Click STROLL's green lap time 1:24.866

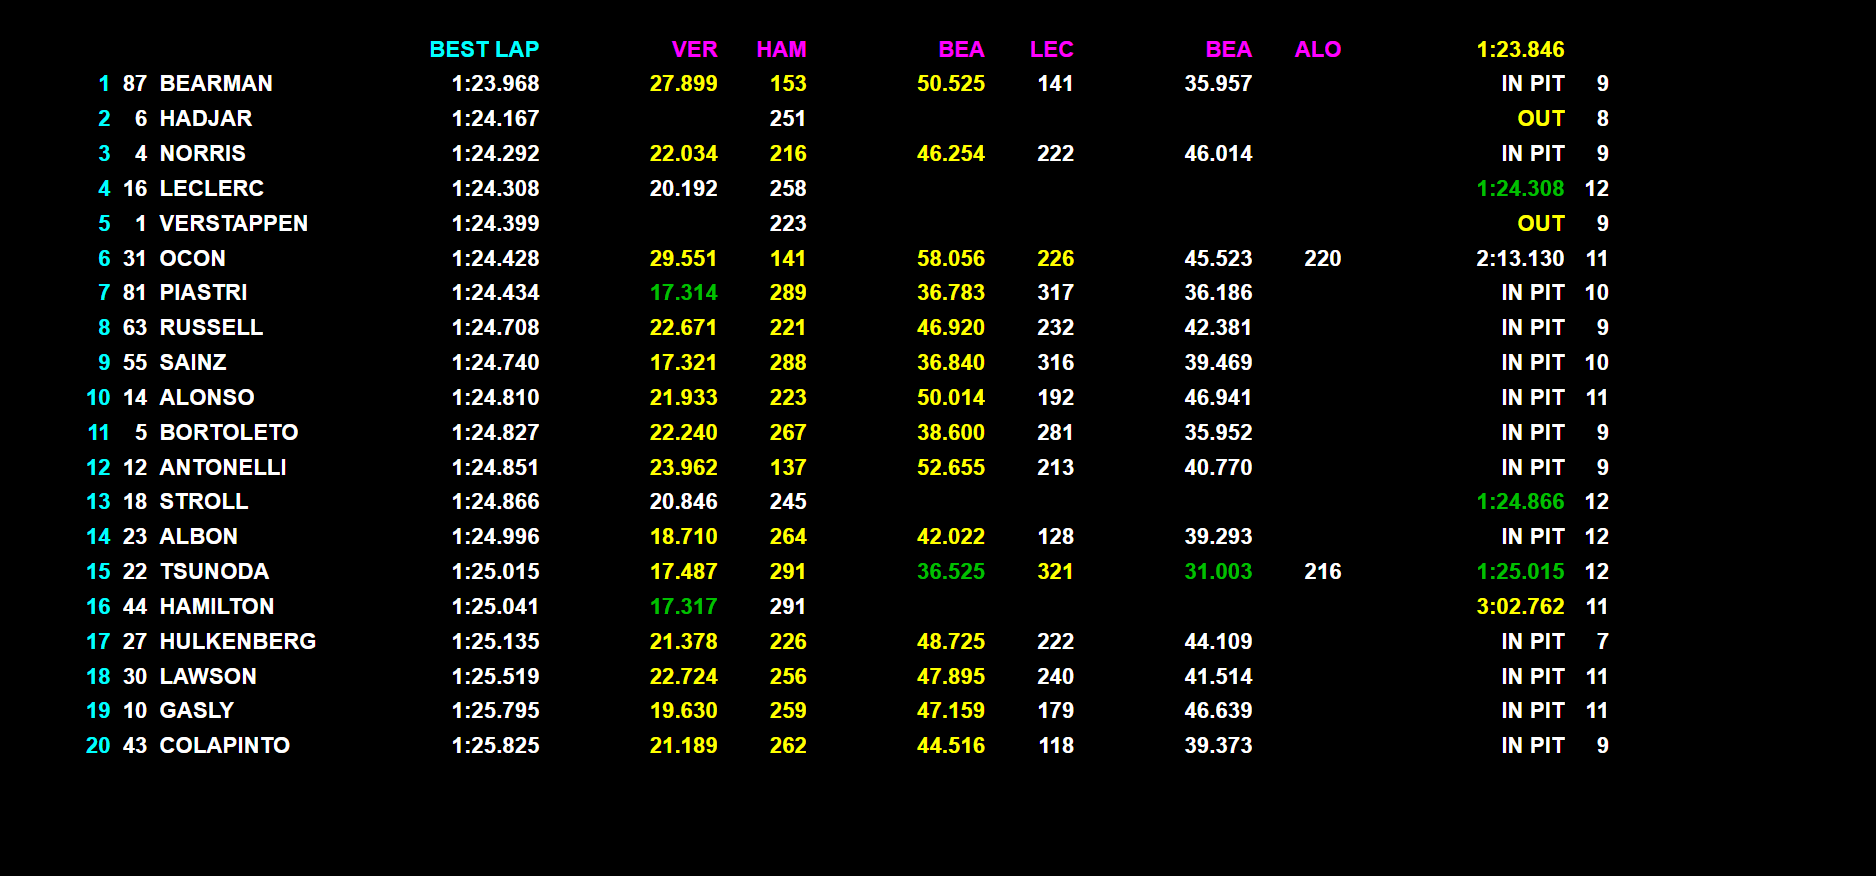point(1520,502)
